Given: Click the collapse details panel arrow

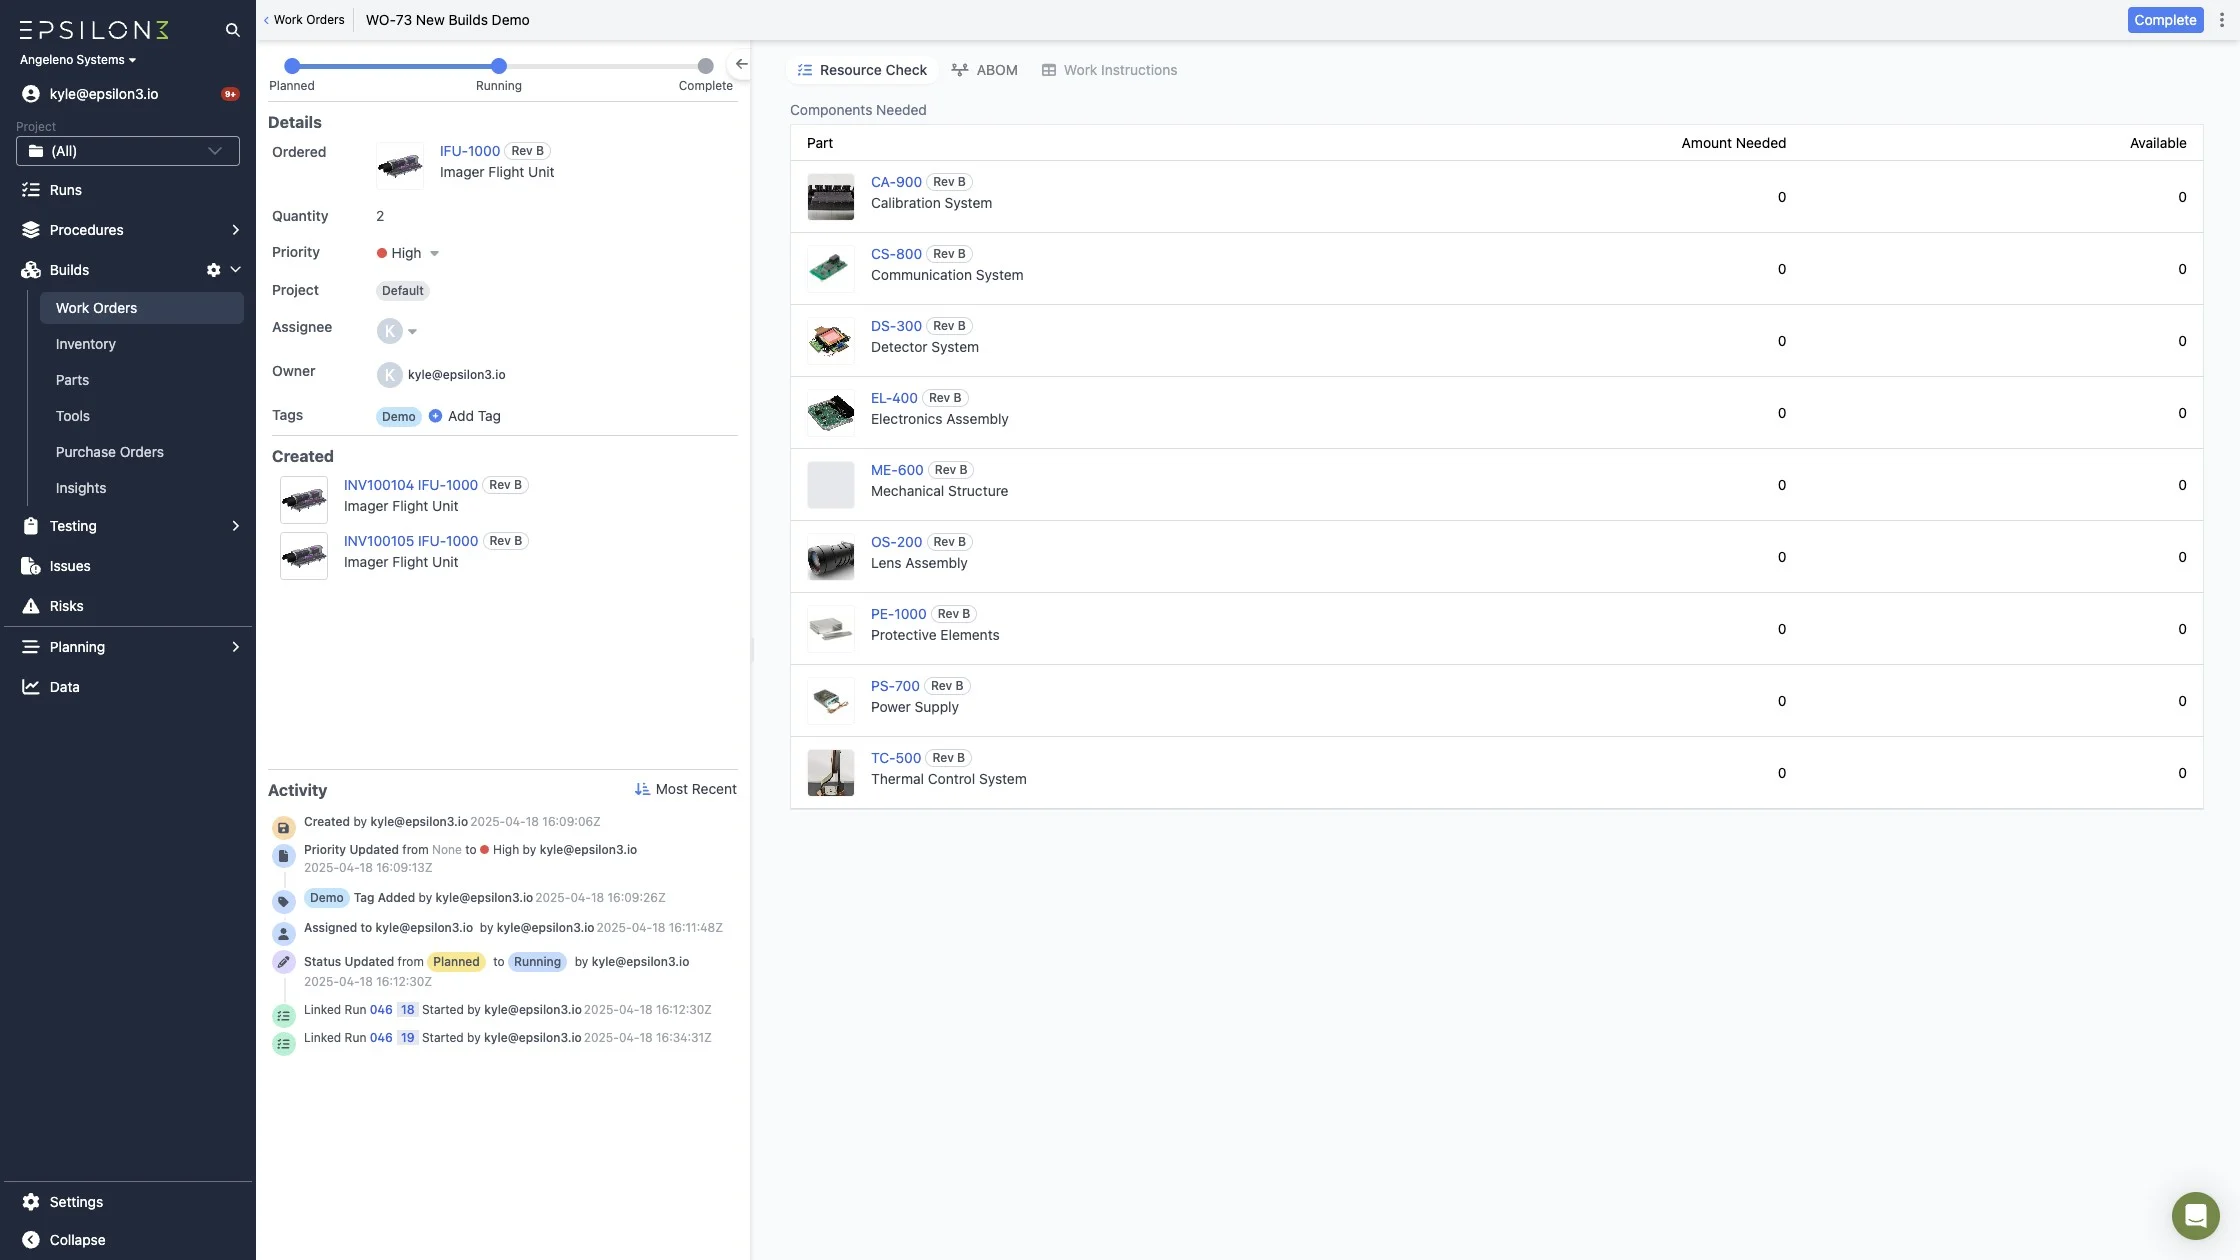Looking at the screenshot, I should [741, 64].
